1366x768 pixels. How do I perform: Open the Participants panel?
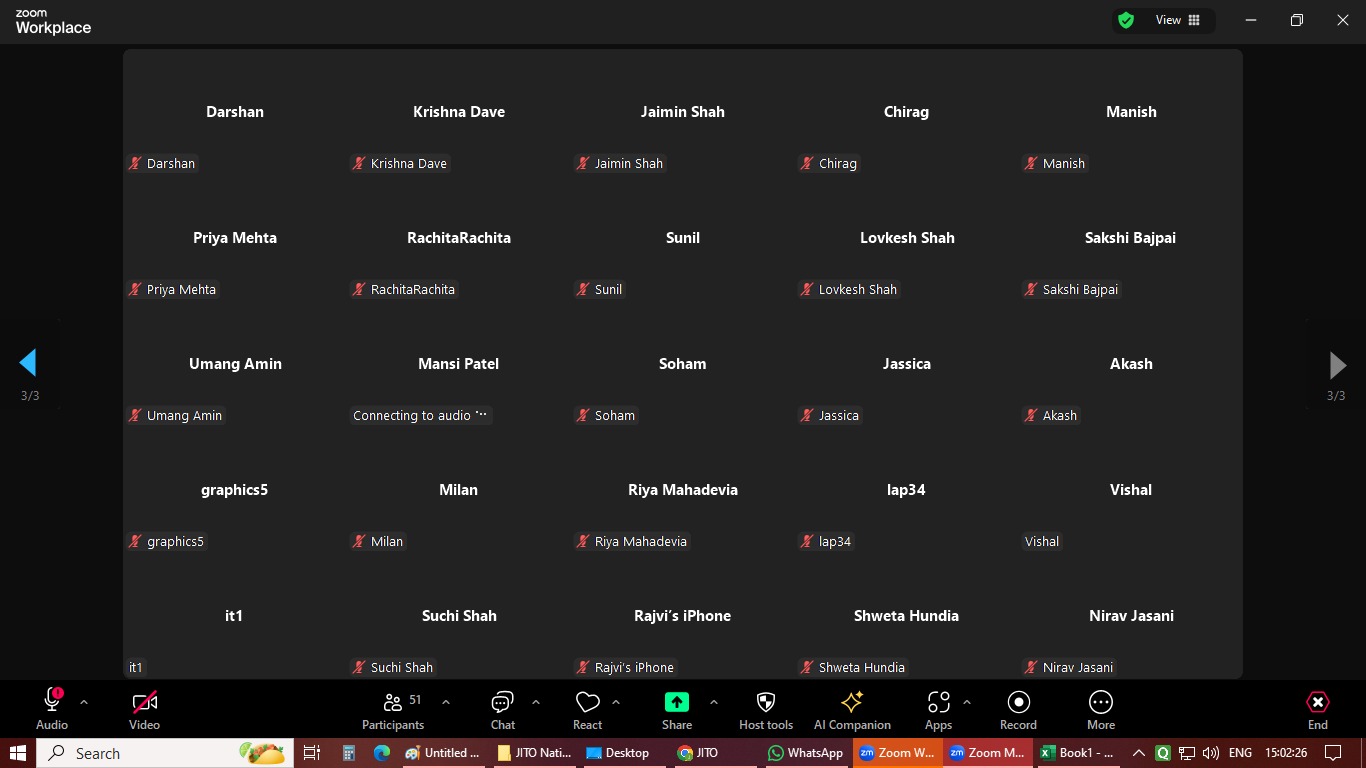393,710
